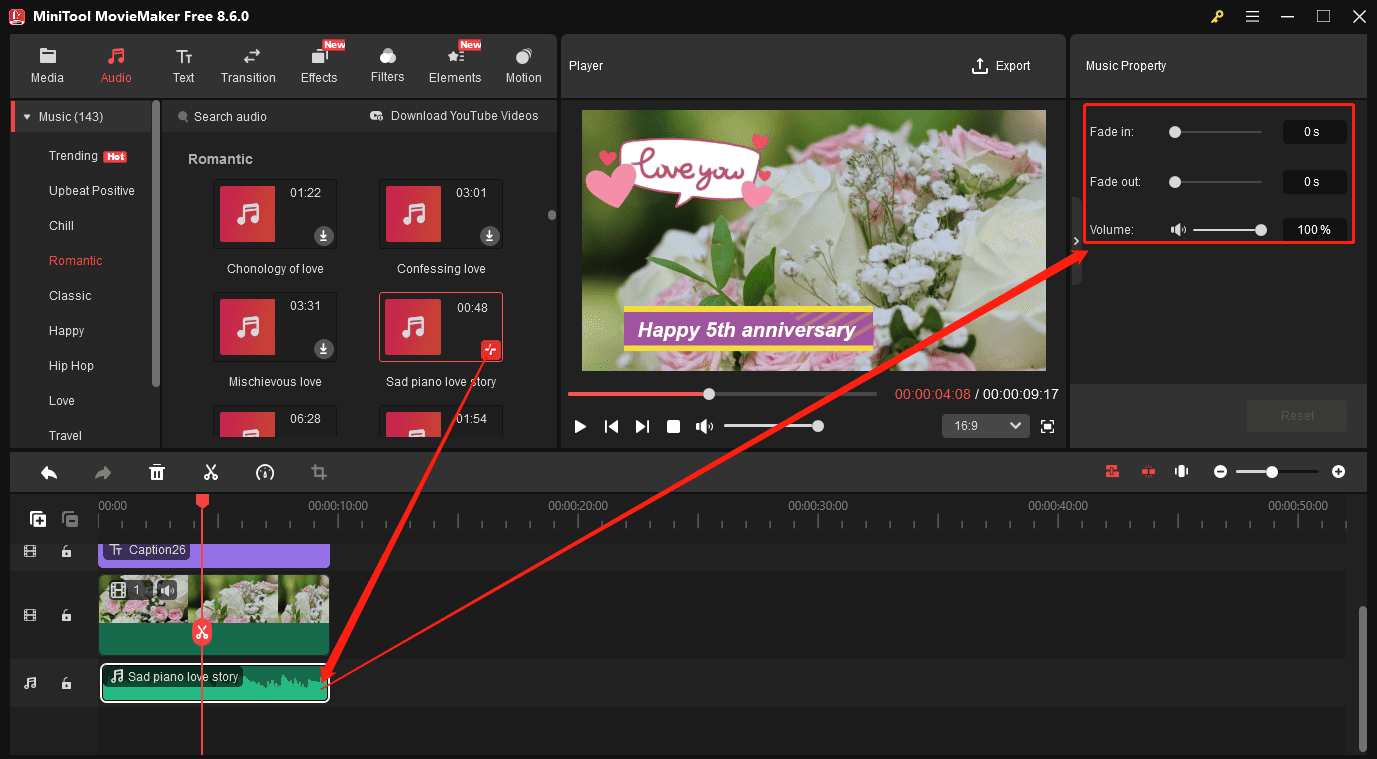Click the Reset button
The height and width of the screenshot is (759, 1377).
tap(1297, 416)
